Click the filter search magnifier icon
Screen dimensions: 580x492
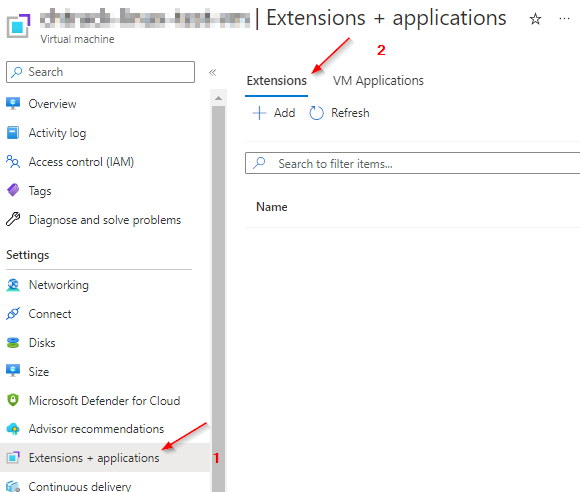pos(259,163)
